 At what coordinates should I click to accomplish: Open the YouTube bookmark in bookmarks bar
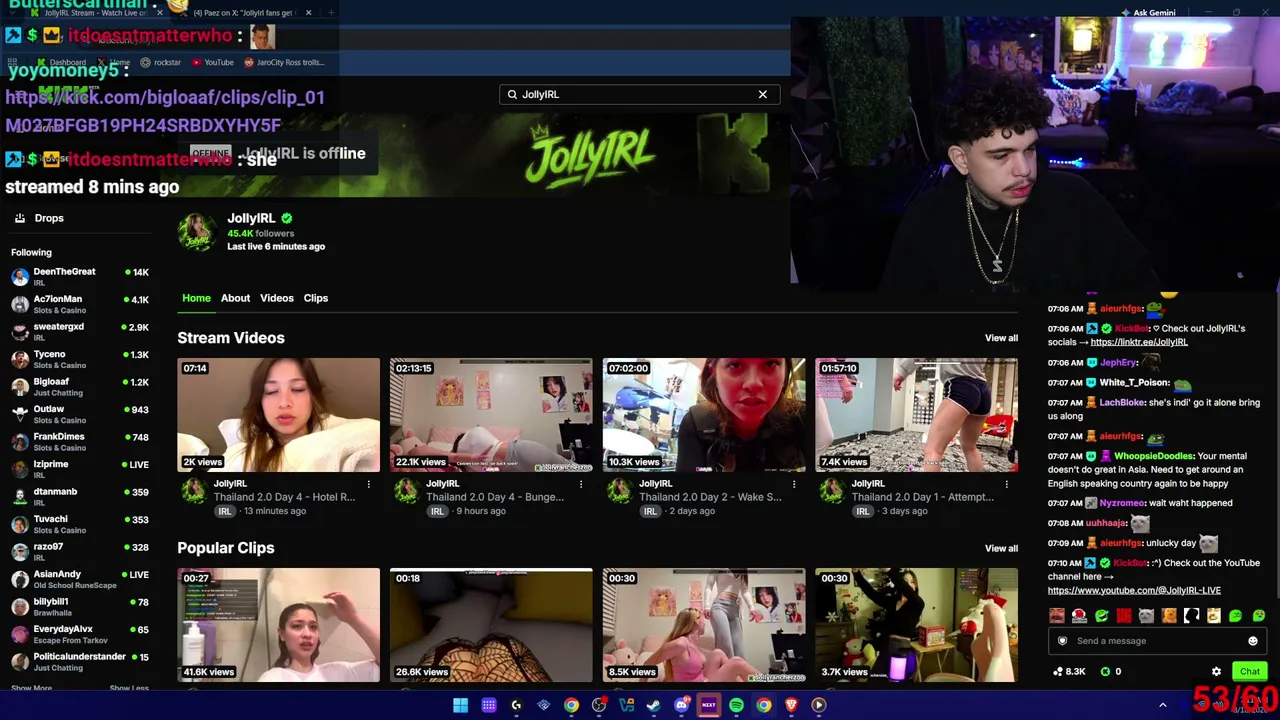pyautogui.click(x=212, y=62)
